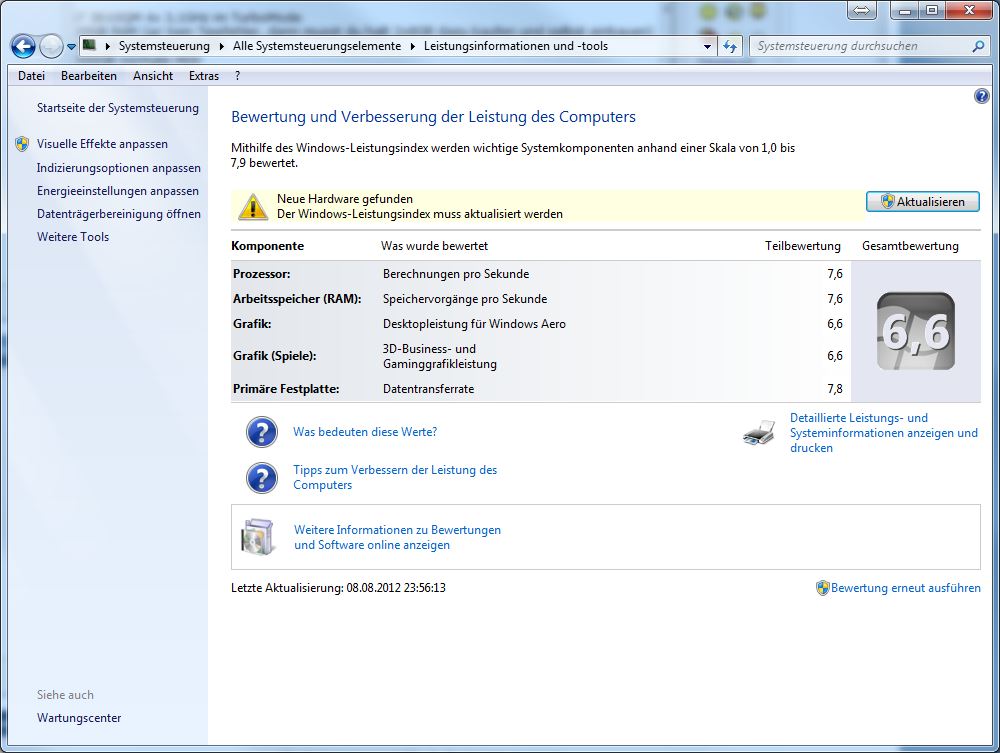Select the Prozessor: row label
This screenshot has width=1000, height=753.
tap(261, 274)
